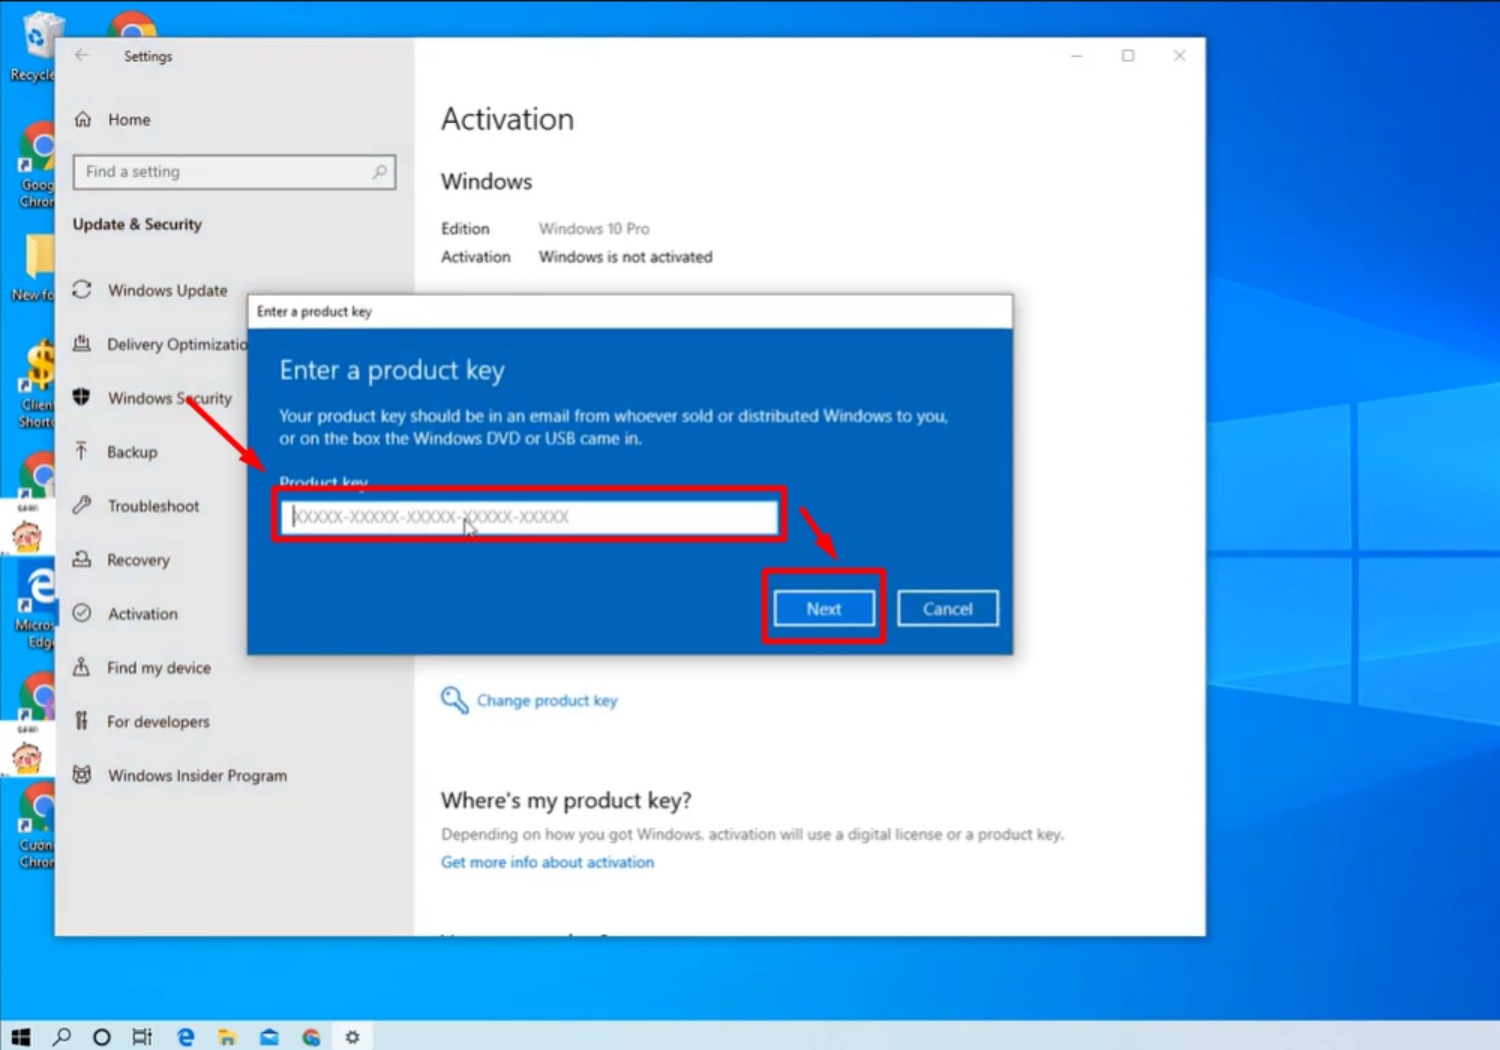Click the Windows Insider Program icon

(82, 775)
